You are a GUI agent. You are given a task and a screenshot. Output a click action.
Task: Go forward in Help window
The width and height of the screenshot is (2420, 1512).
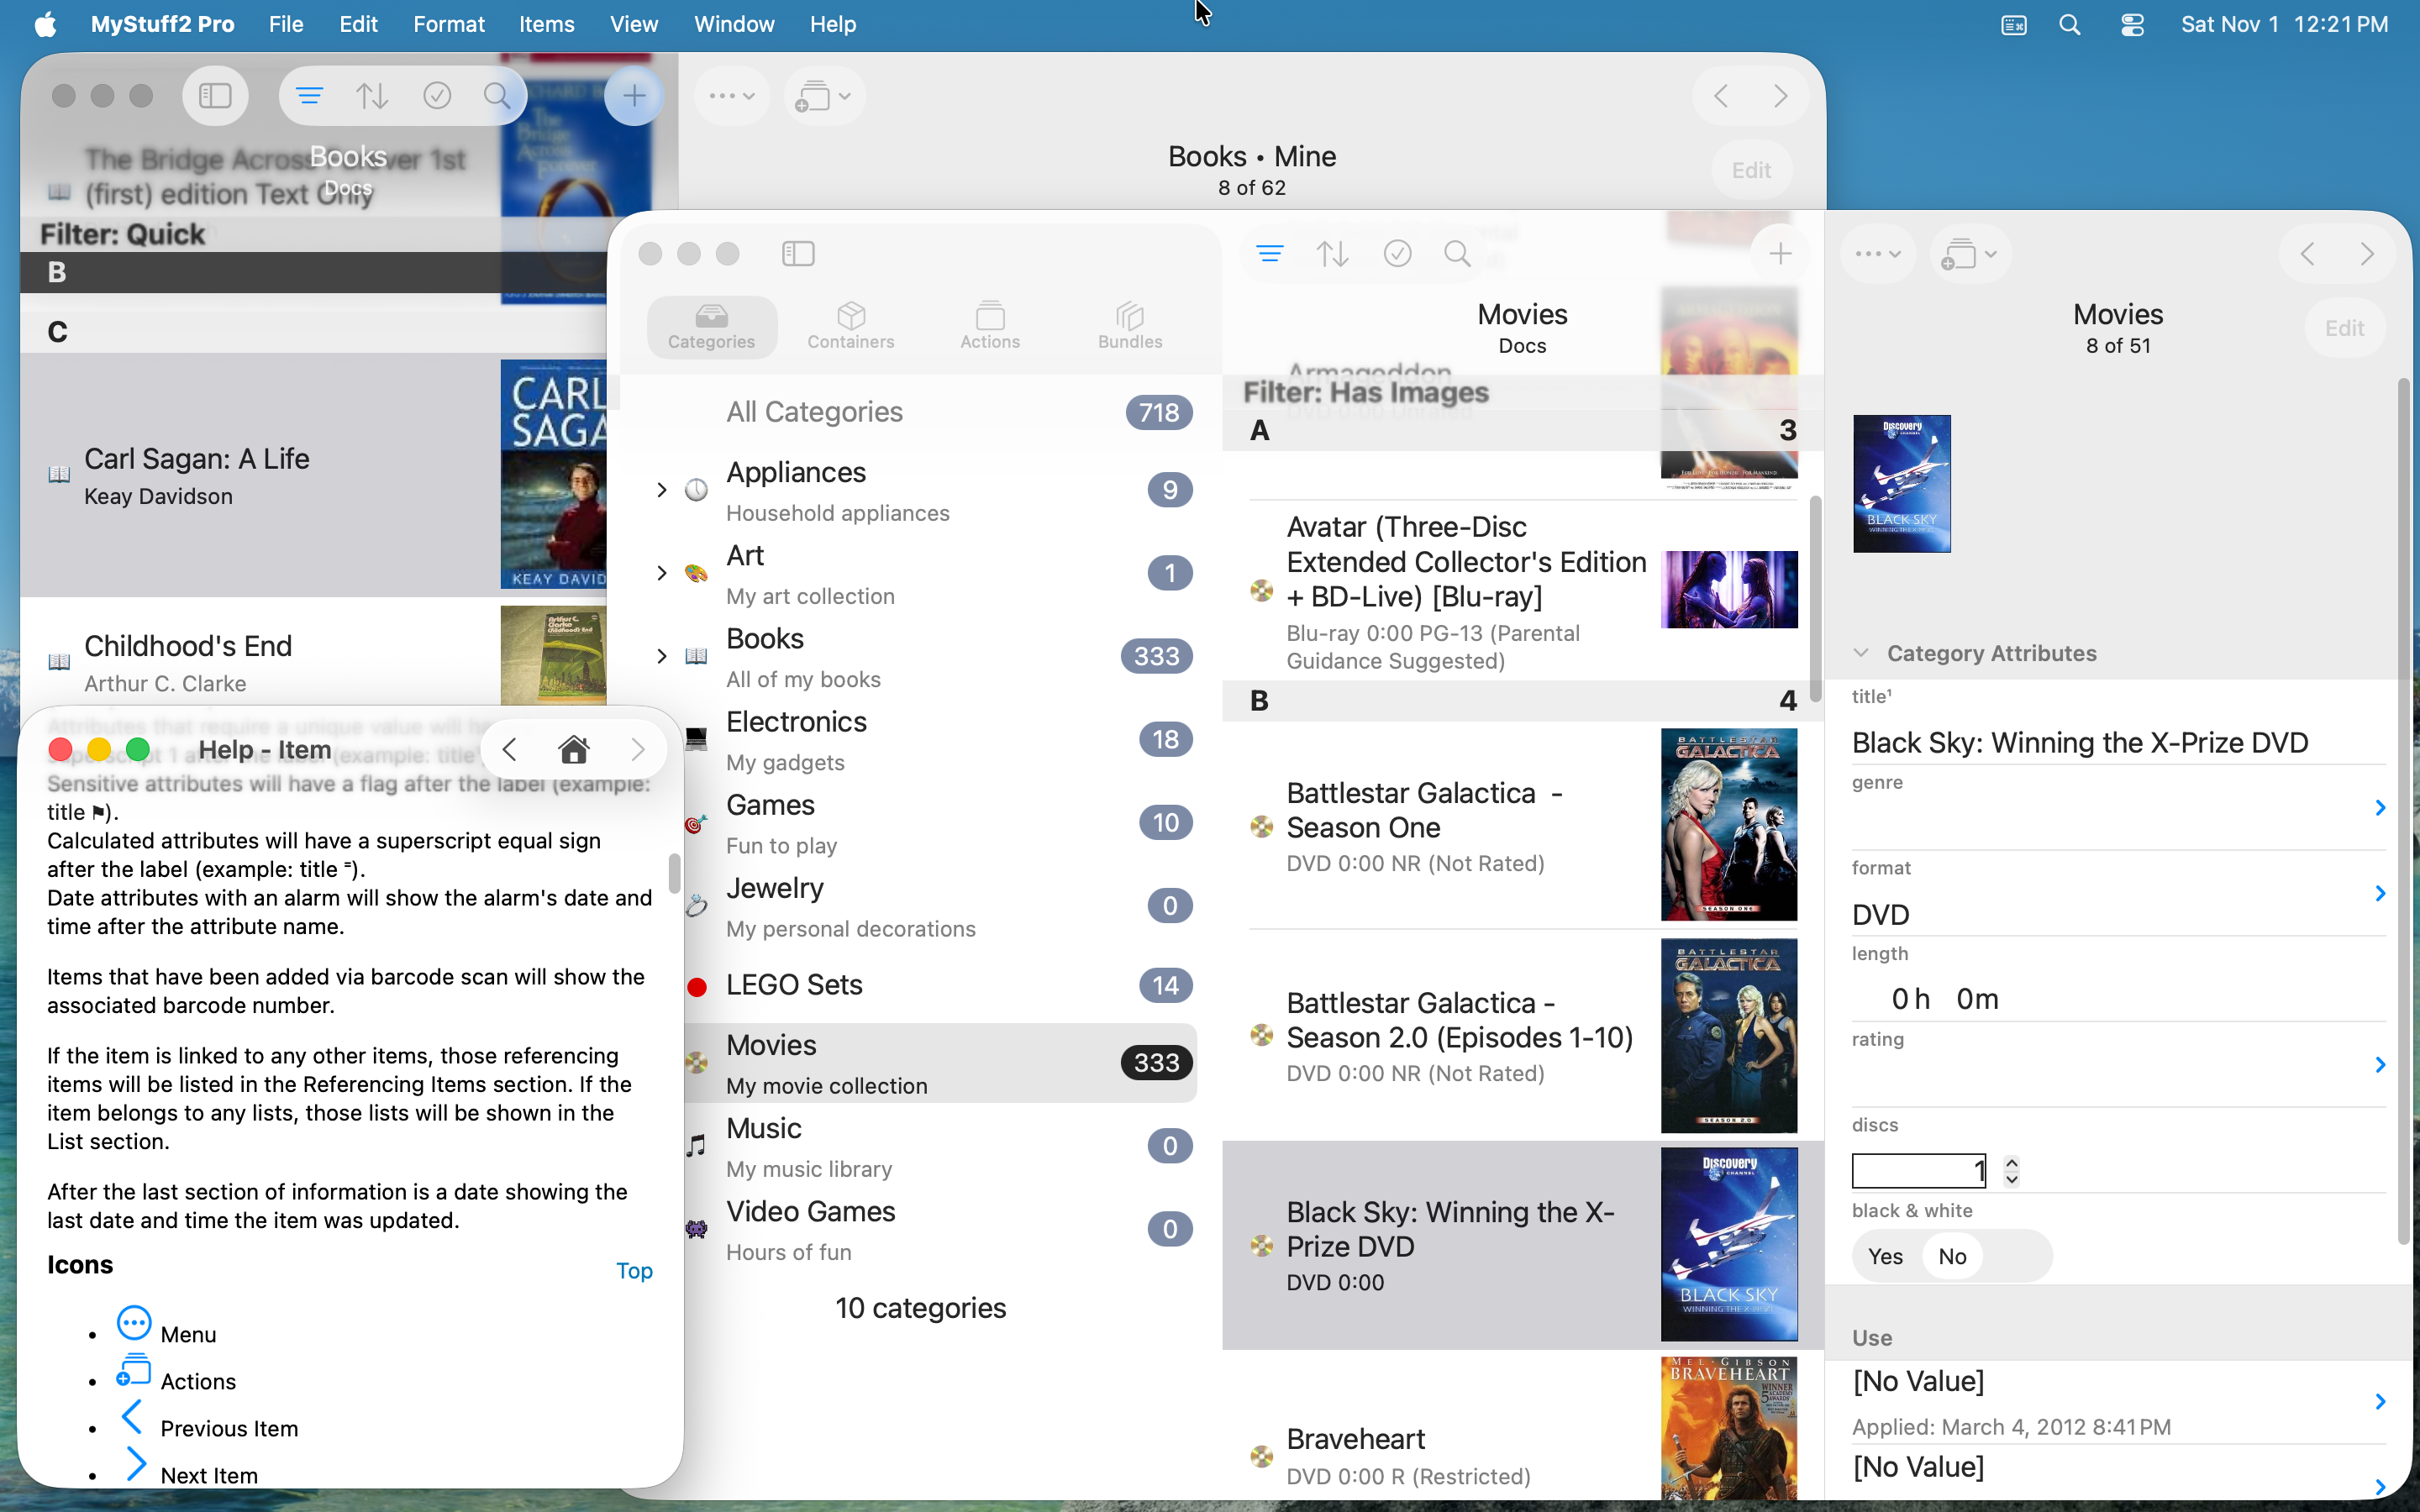tap(638, 749)
